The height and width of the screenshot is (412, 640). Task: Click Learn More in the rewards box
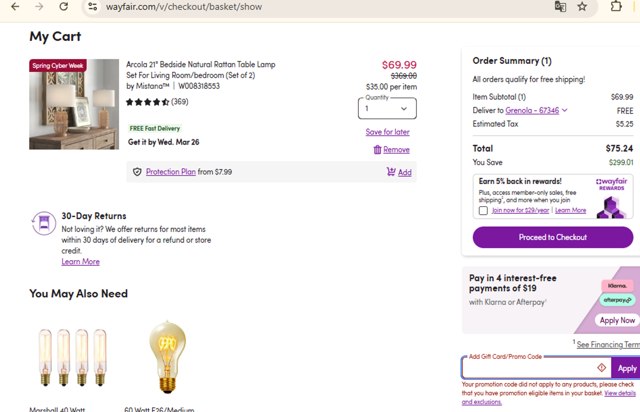coord(570,210)
